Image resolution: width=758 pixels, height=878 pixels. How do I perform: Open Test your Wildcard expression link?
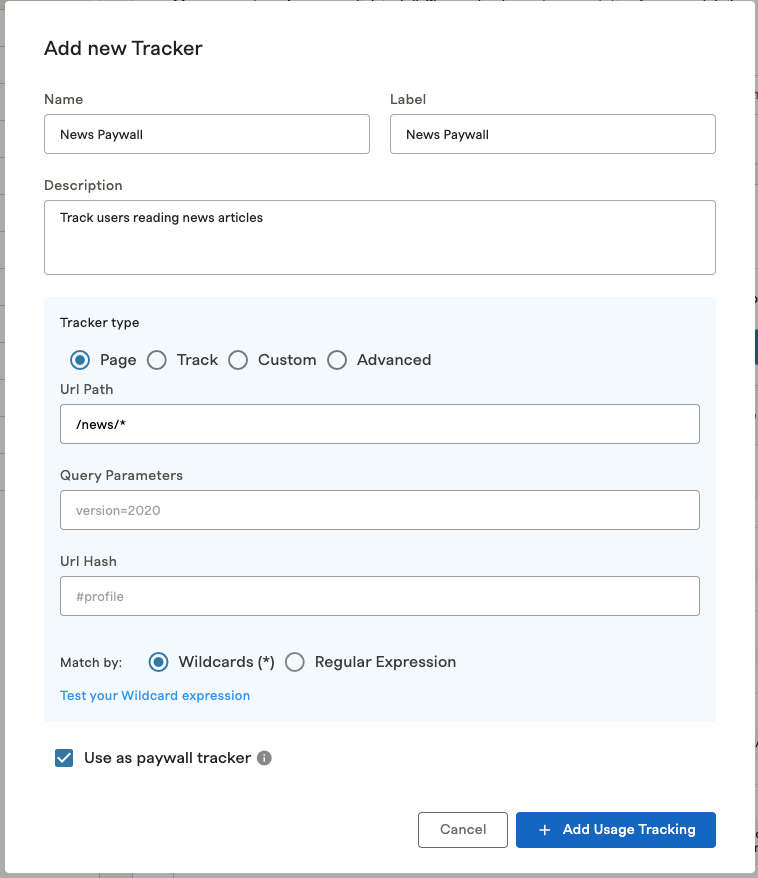click(x=155, y=695)
